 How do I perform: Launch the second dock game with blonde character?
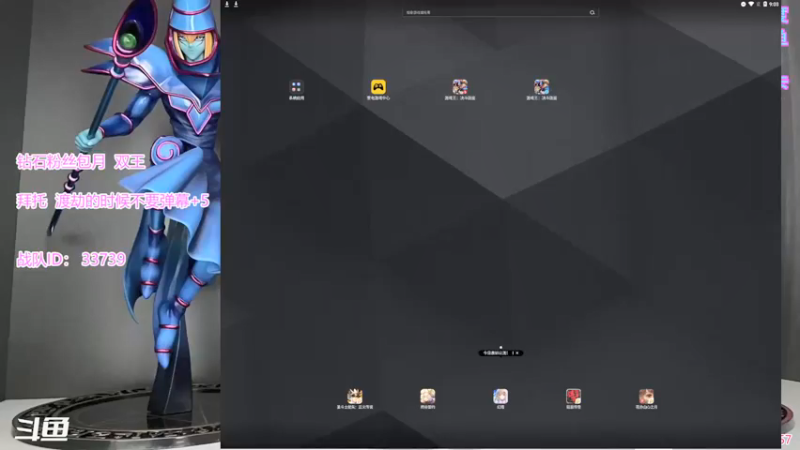(x=428, y=396)
